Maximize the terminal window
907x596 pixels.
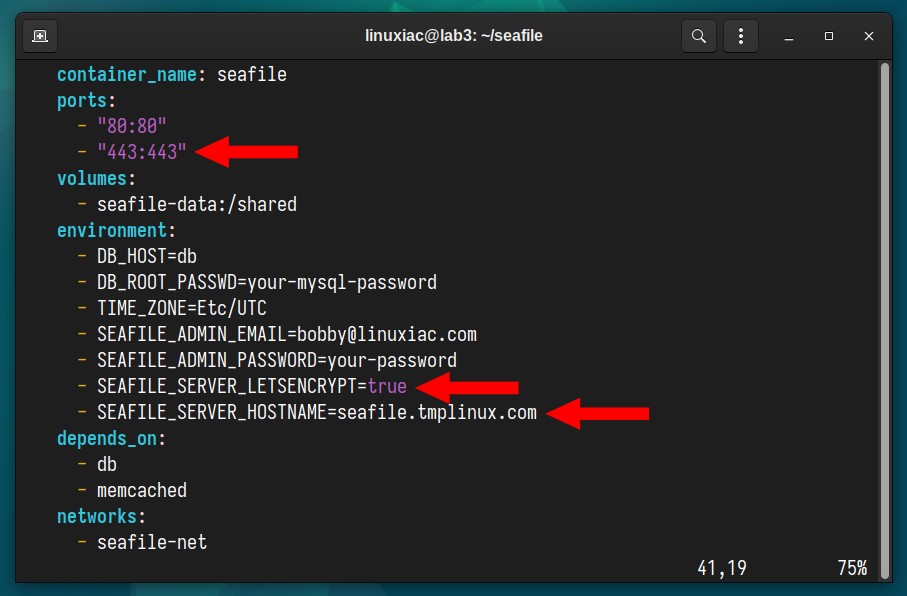tap(828, 36)
